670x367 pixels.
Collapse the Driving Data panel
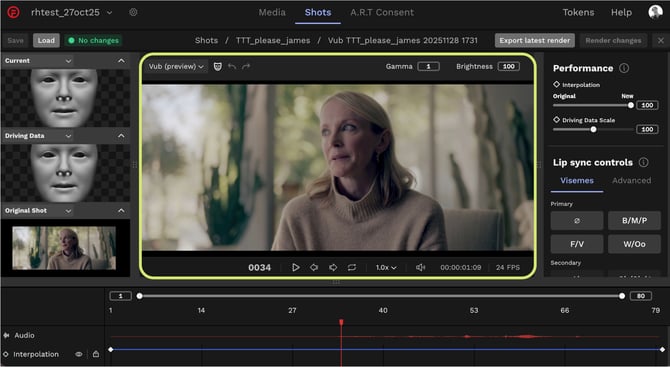point(121,136)
